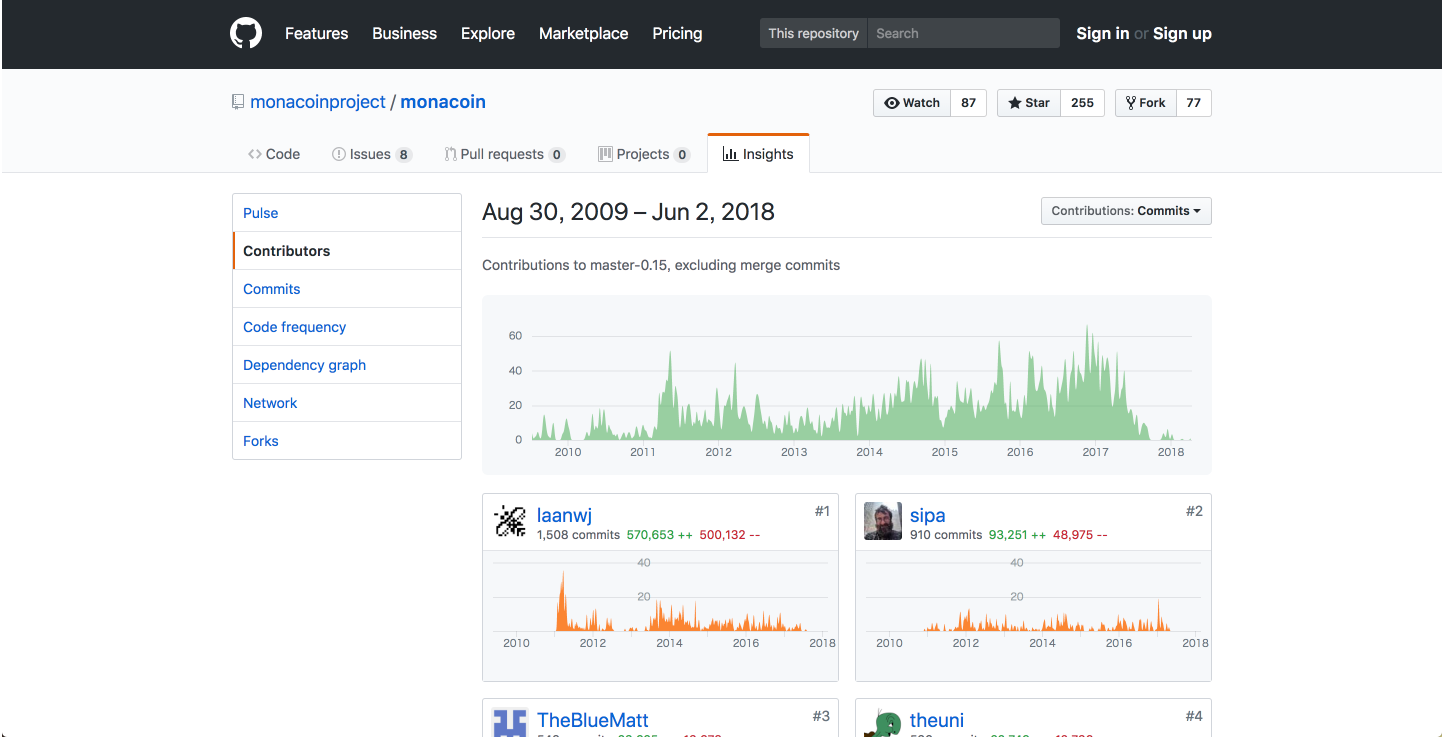Switch to the Pricing page
This screenshot has height=737, width=1442.
pyautogui.click(x=677, y=33)
